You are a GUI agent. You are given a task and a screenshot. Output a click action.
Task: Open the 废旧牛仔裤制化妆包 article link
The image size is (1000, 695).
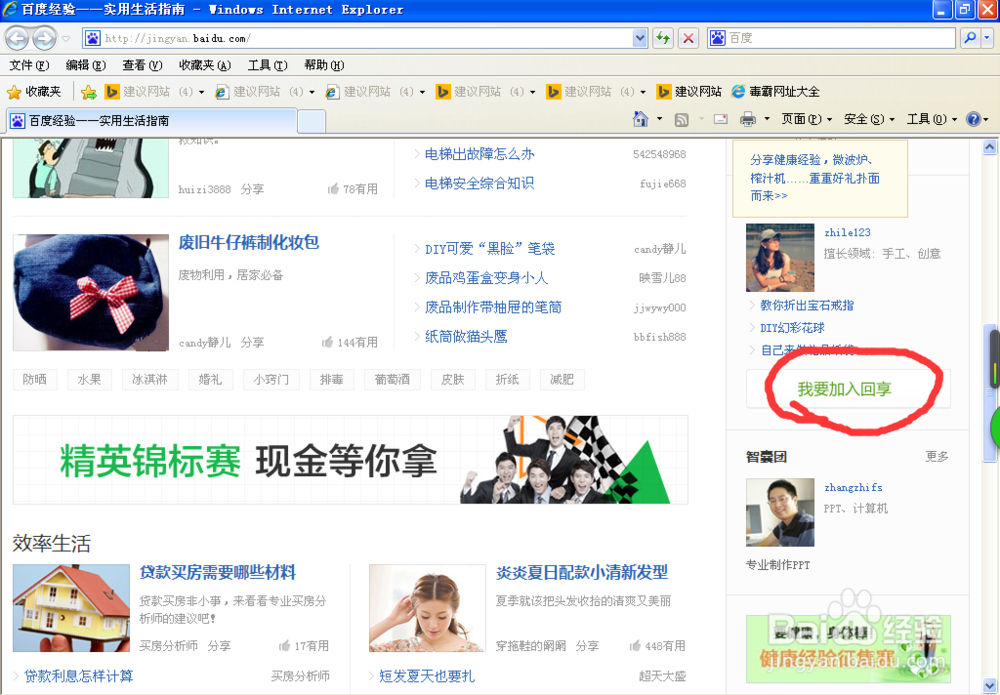(x=249, y=242)
